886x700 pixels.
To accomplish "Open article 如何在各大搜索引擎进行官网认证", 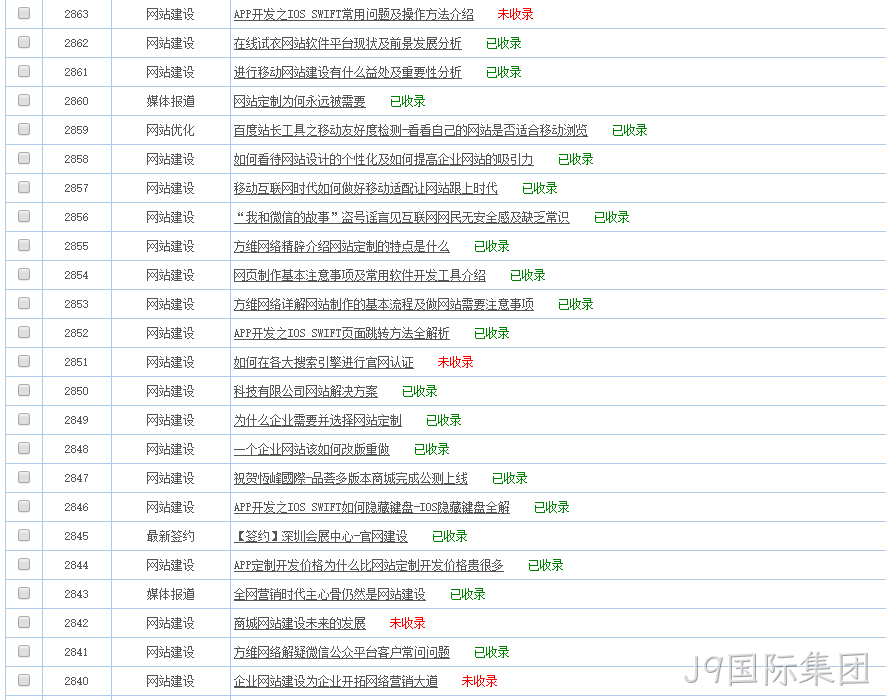I will (x=323, y=363).
